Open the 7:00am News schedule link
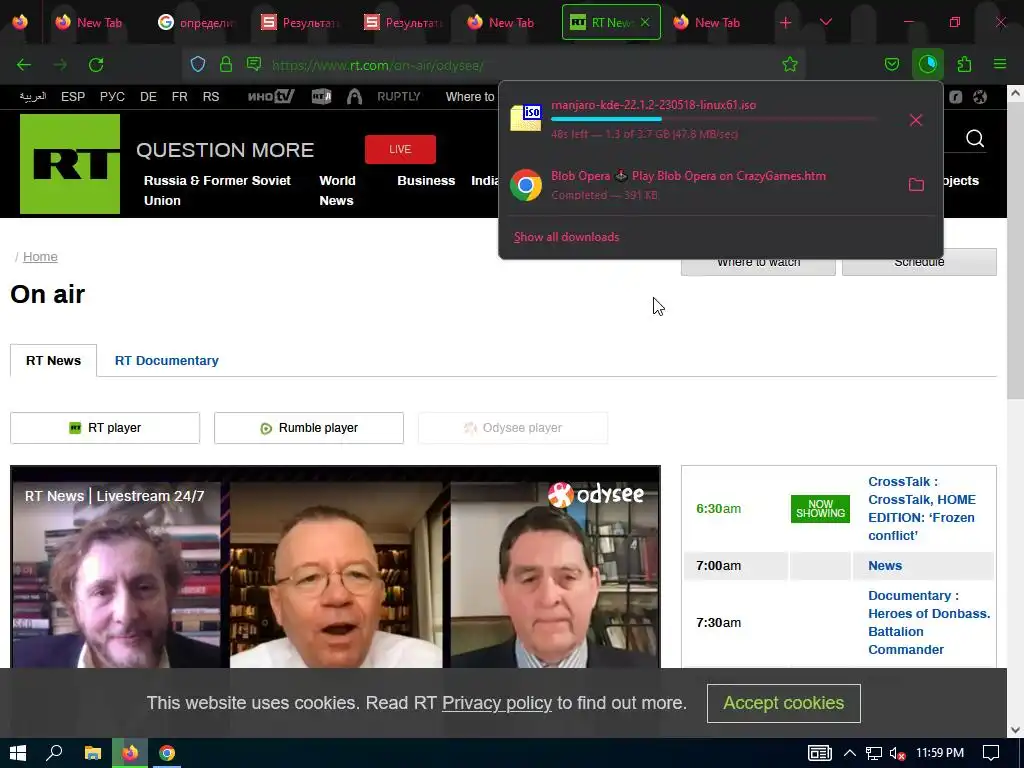The height and width of the screenshot is (768, 1024). coord(885,566)
